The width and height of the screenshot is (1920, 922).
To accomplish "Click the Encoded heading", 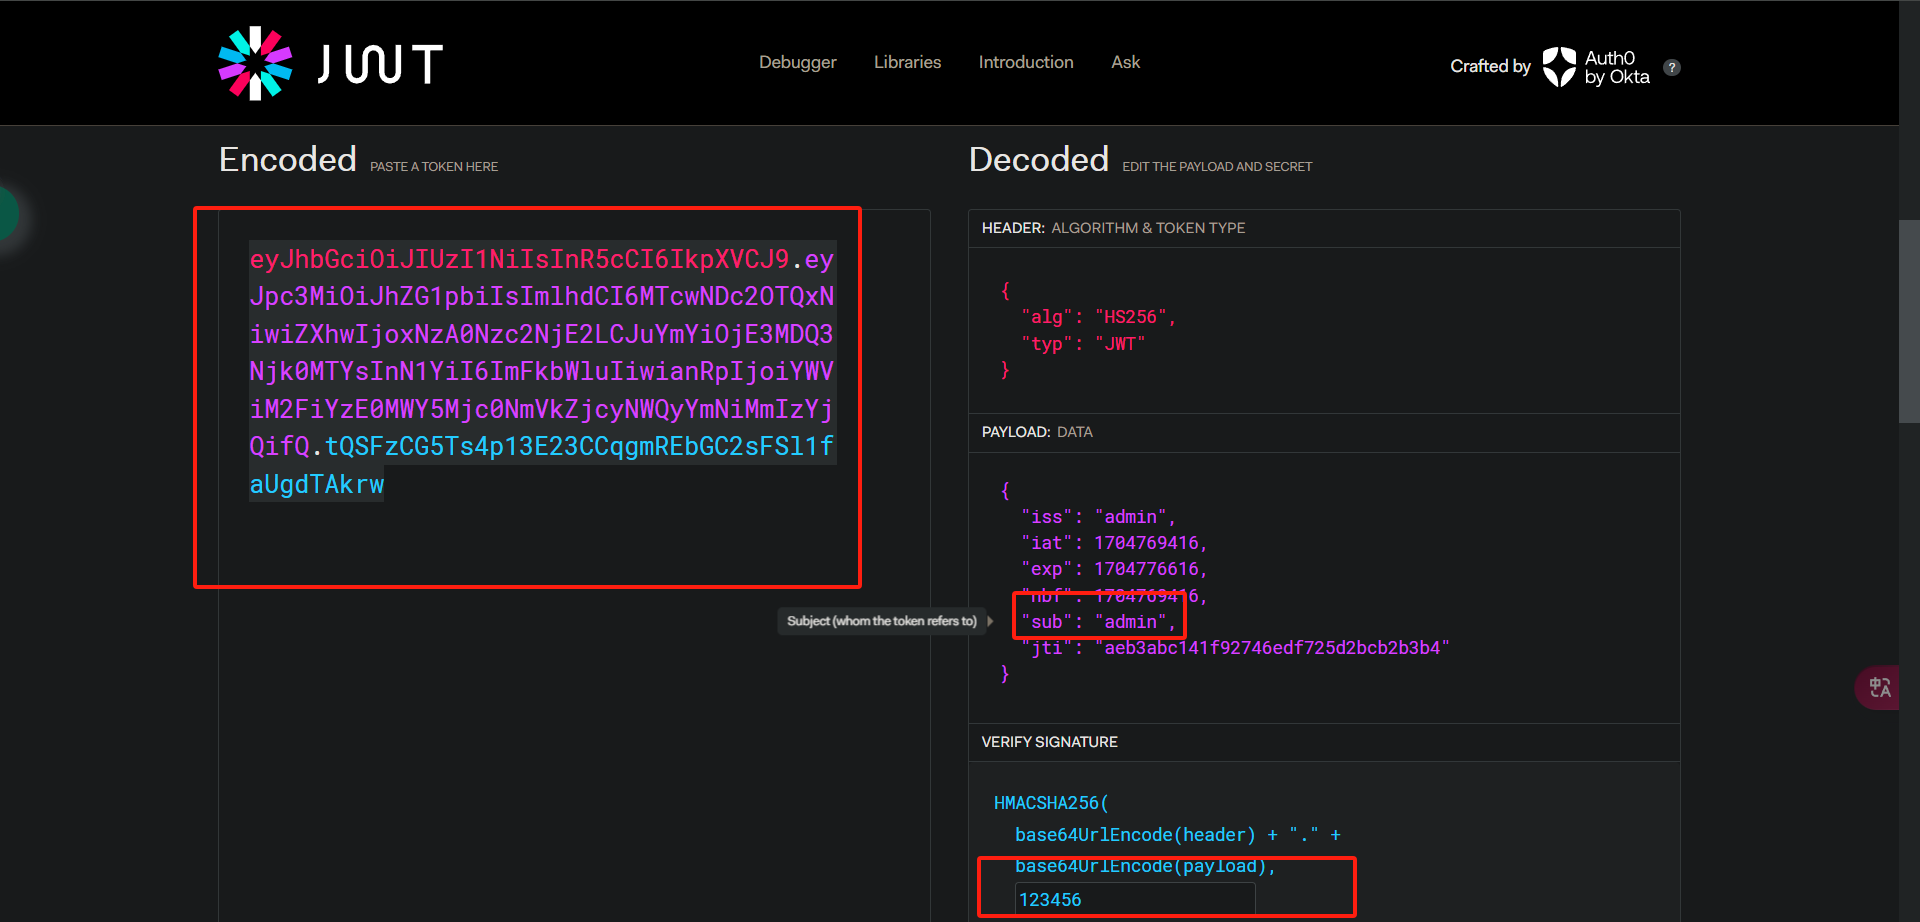I will [x=288, y=159].
